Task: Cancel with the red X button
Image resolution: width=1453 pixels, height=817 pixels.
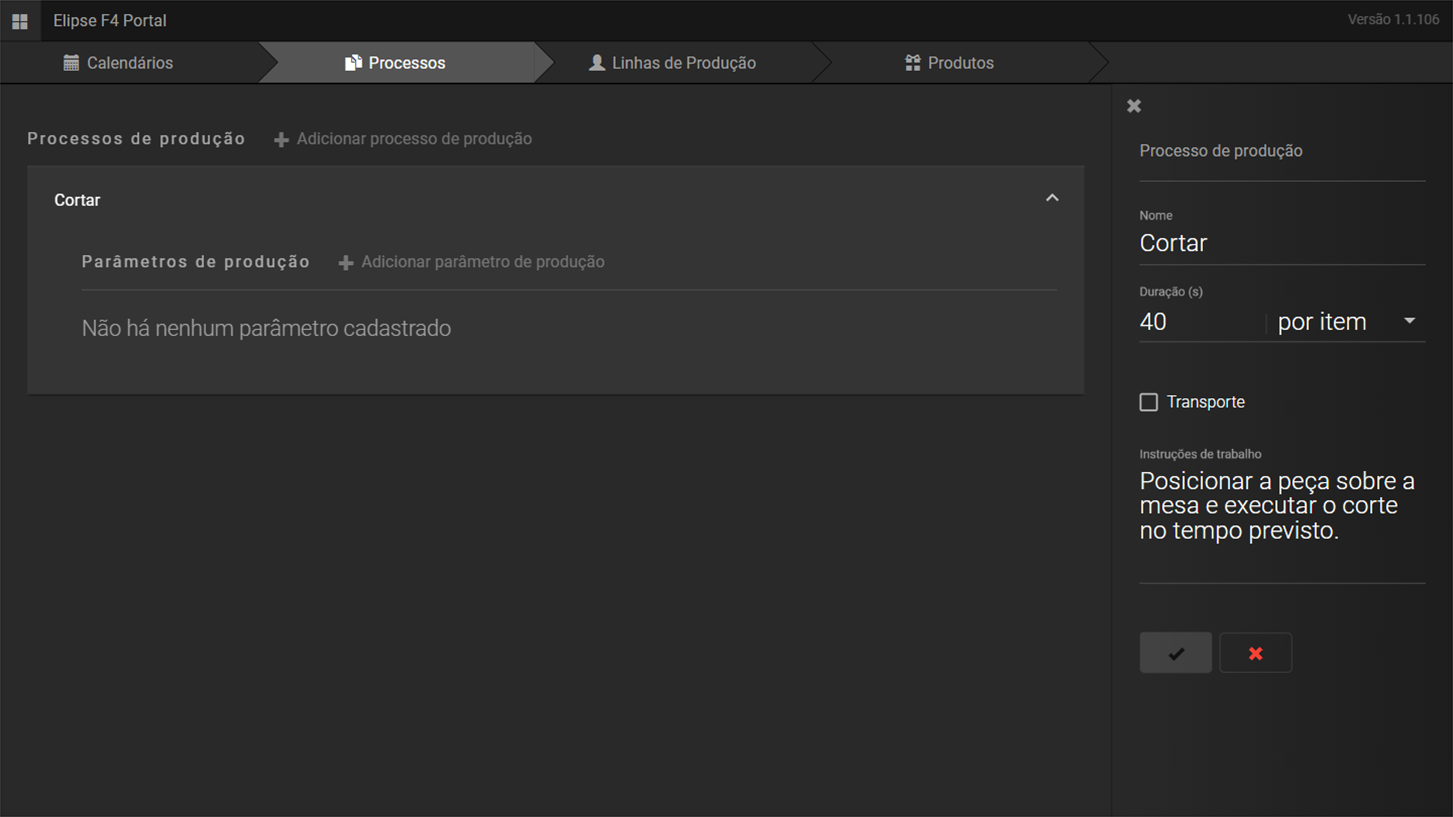Action: [x=1256, y=653]
